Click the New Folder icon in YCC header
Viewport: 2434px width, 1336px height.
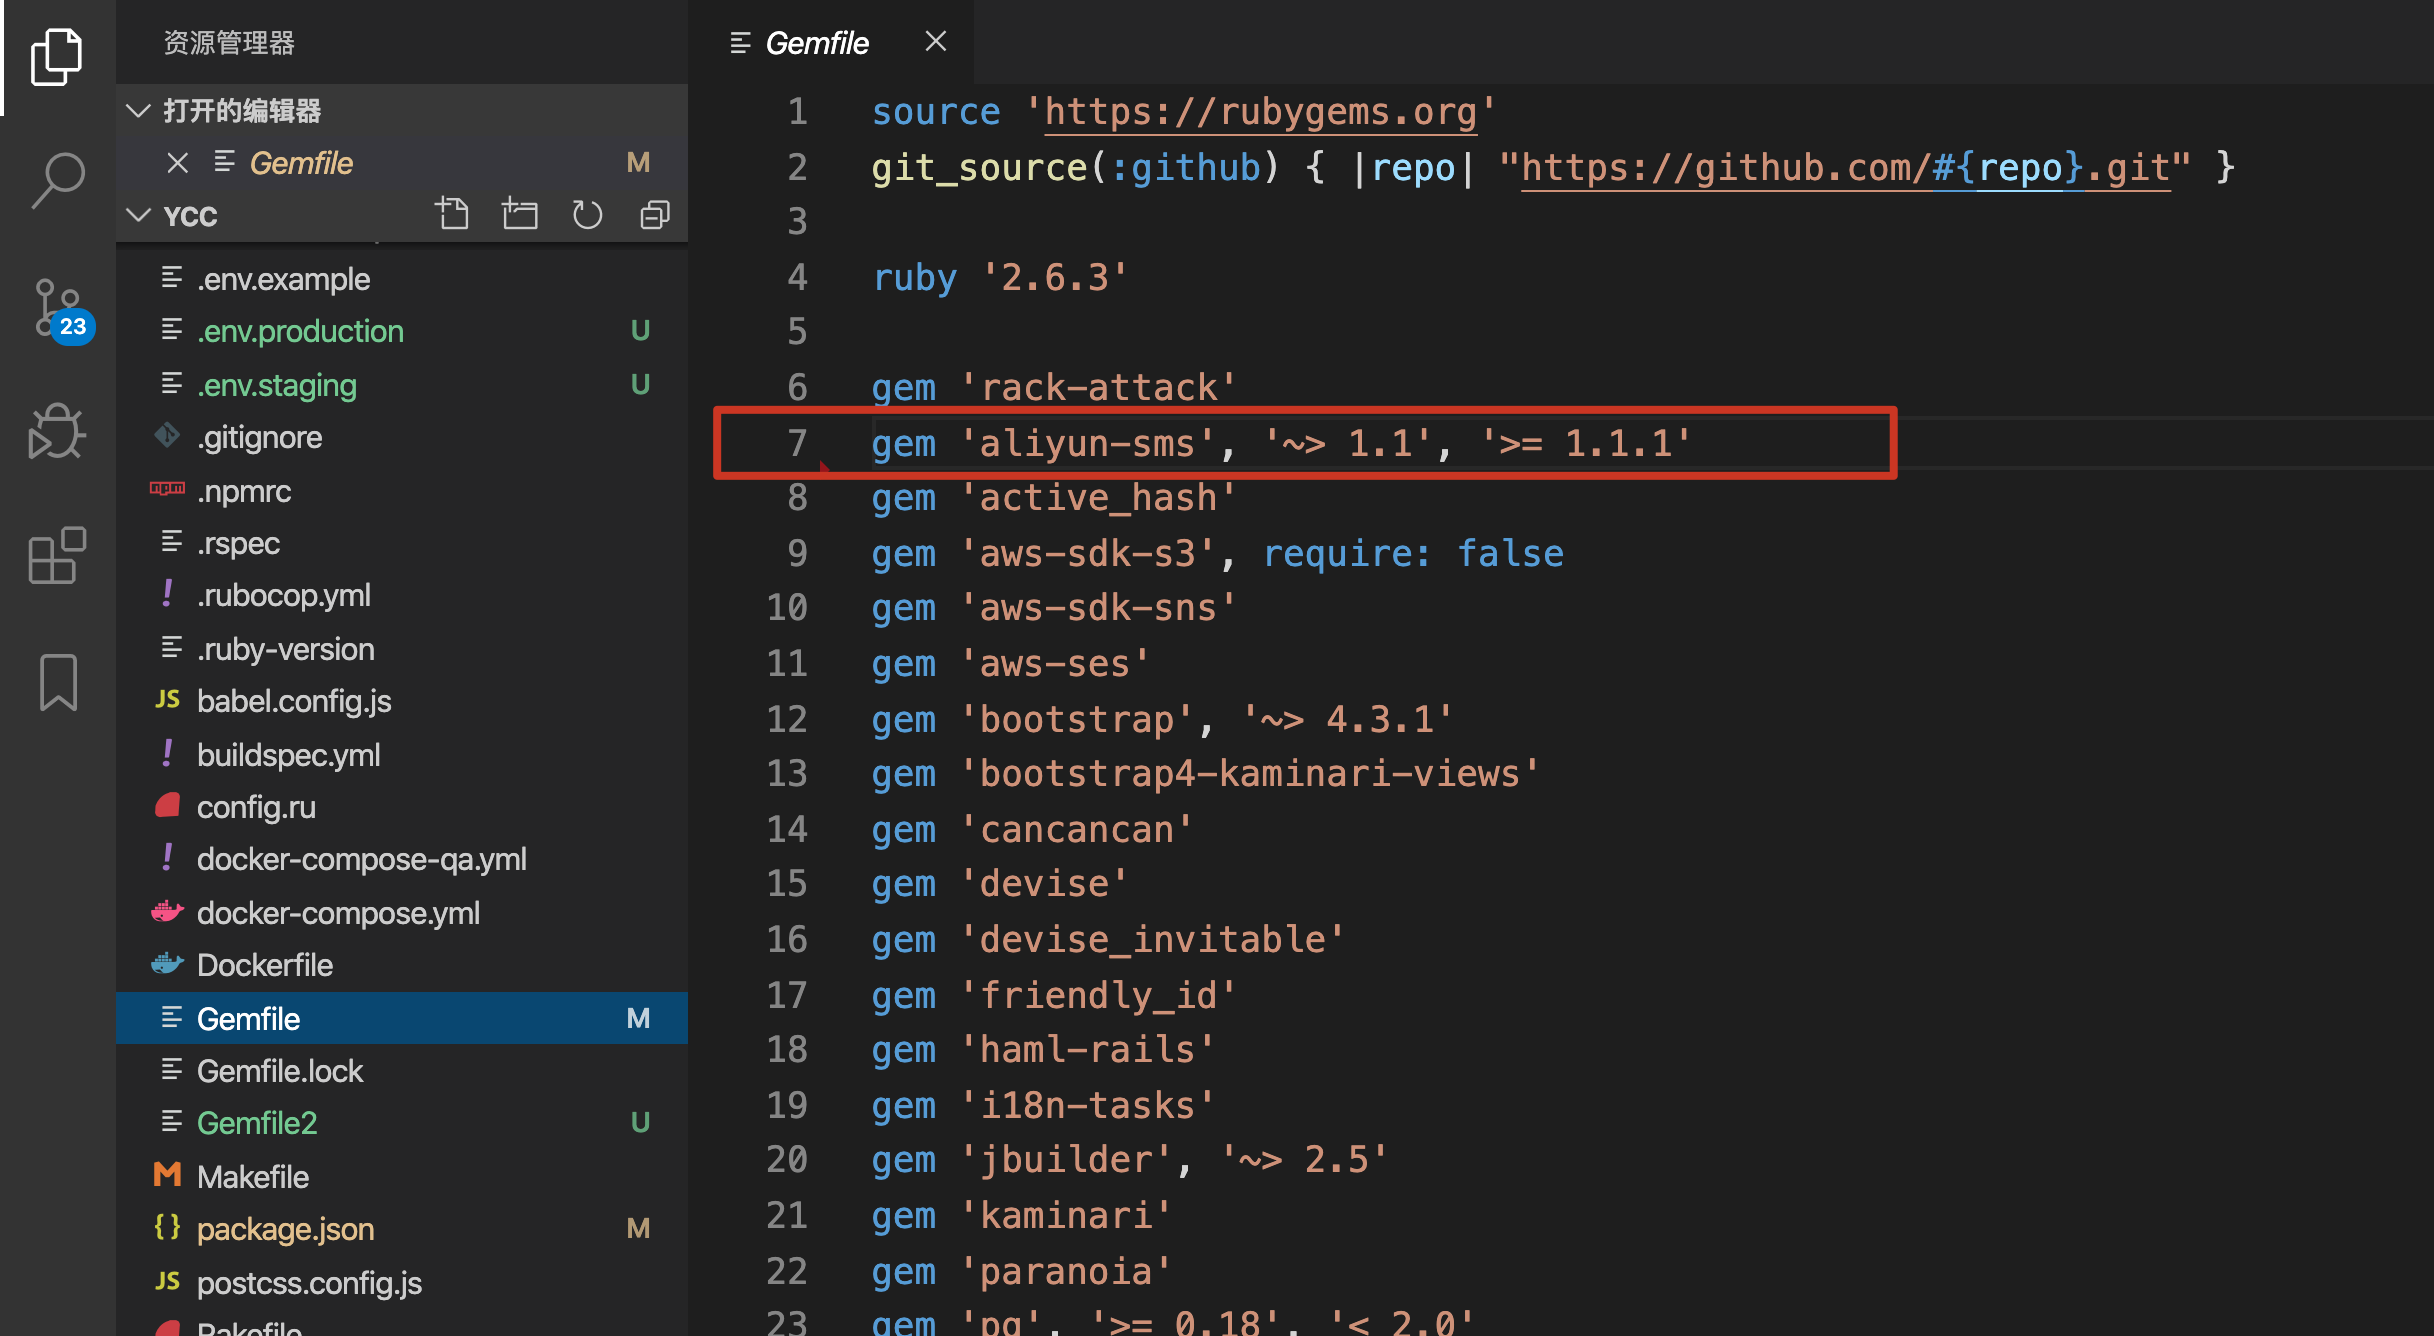pos(520,215)
